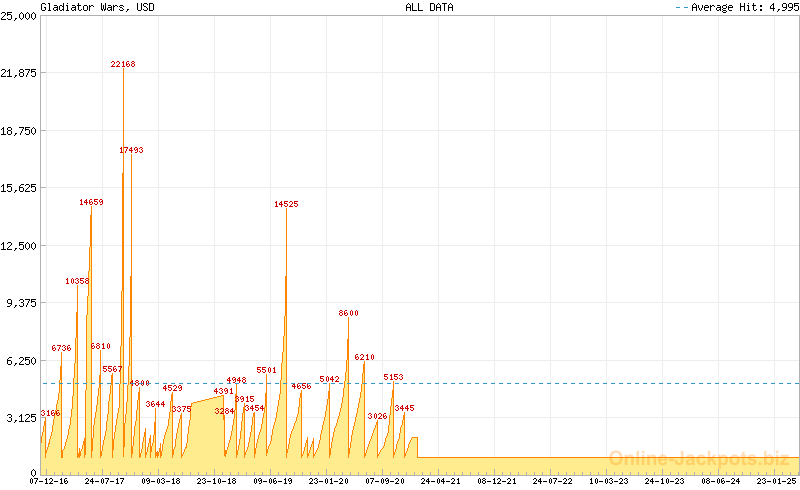The height and width of the screenshot is (490, 800).
Task: Select the 09-06-19 x-axis date label
Action: 273,481
